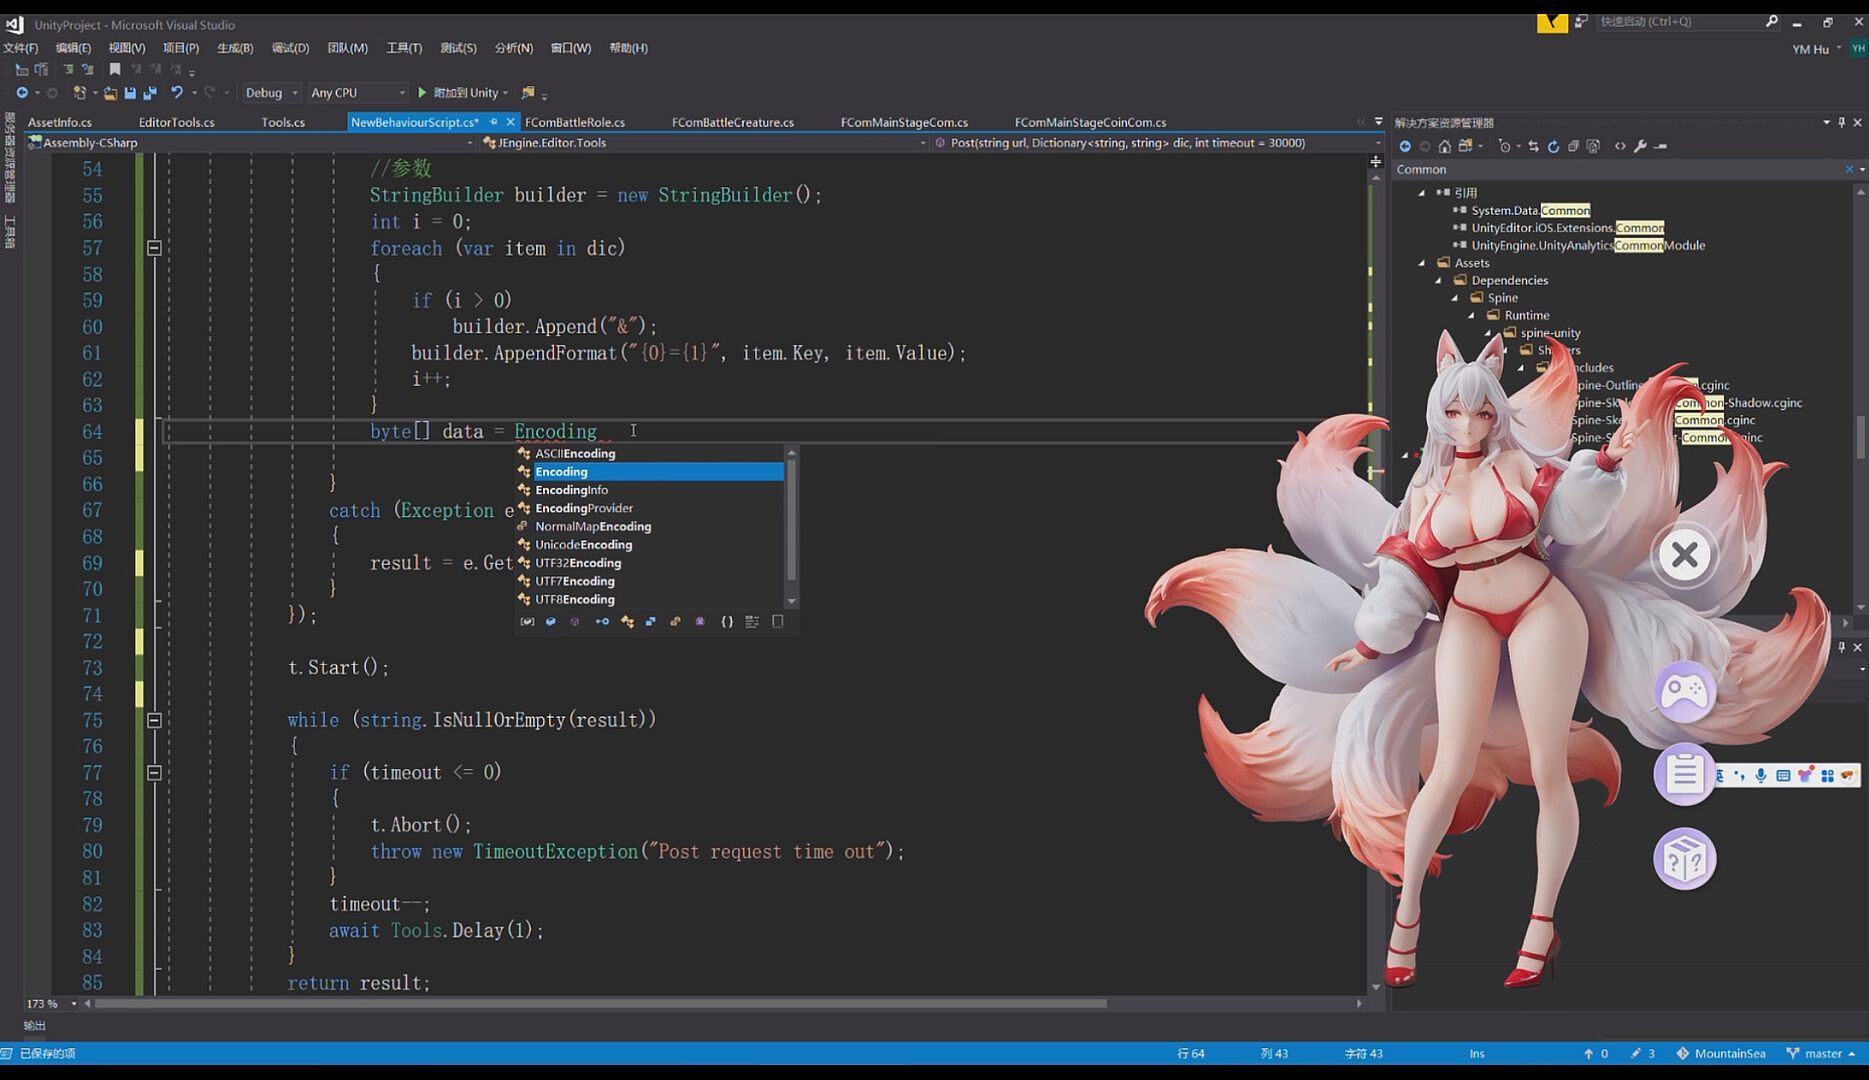Collapse the foreach block at line 57

click(154, 248)
